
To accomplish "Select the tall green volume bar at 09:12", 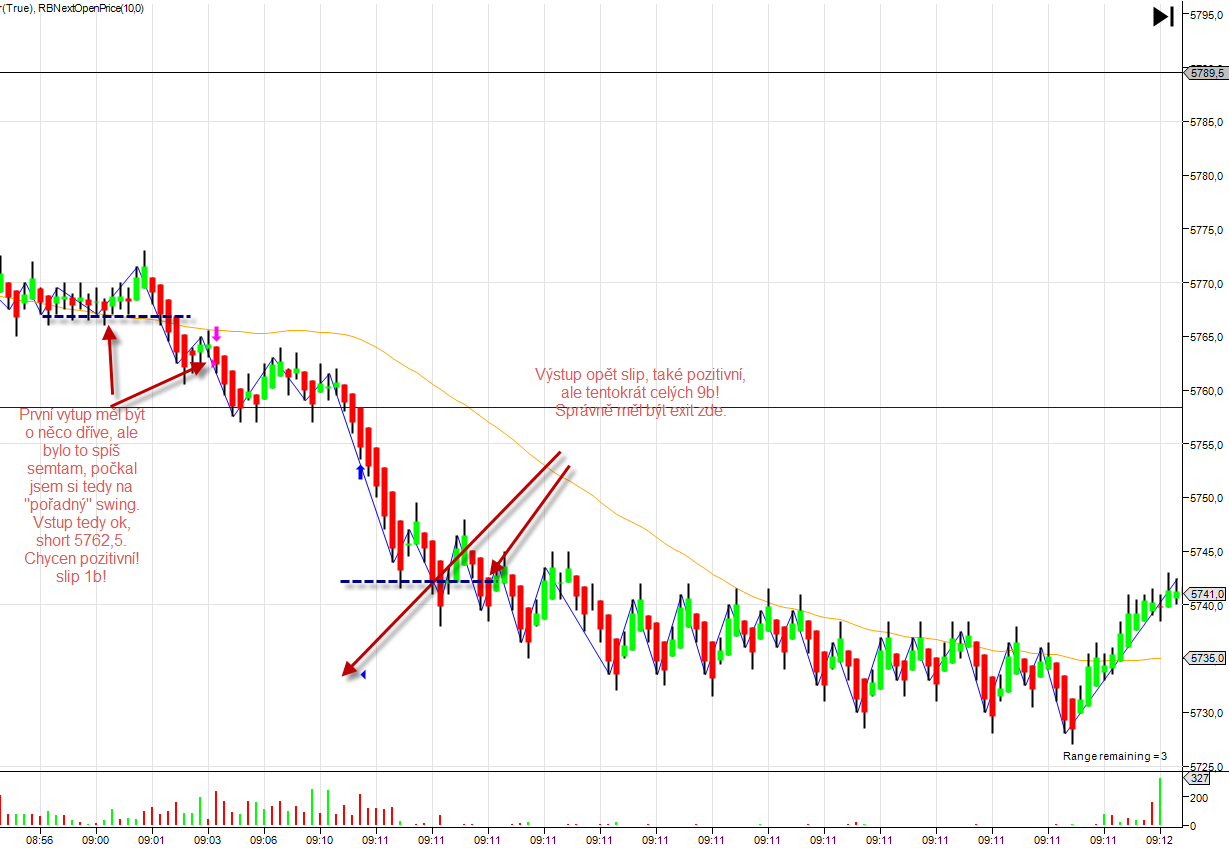I will coord(1160,802).
